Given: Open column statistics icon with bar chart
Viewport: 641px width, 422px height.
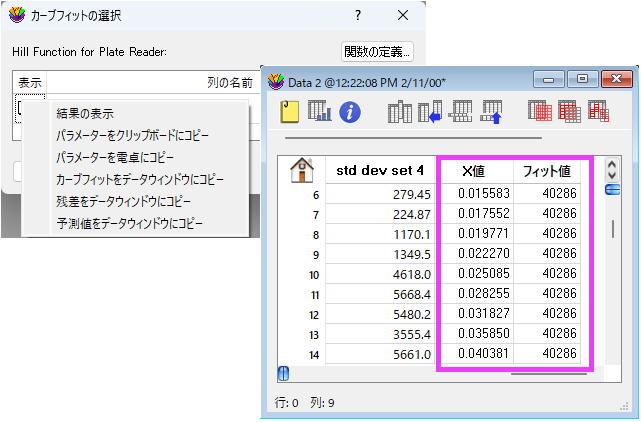Looking at the screenshot, I should (320, 112).
